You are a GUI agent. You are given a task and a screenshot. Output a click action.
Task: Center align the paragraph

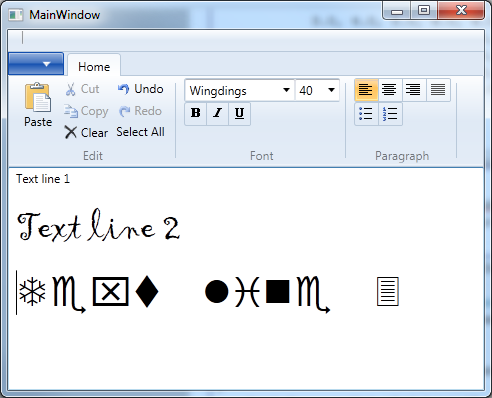[390, 90]
